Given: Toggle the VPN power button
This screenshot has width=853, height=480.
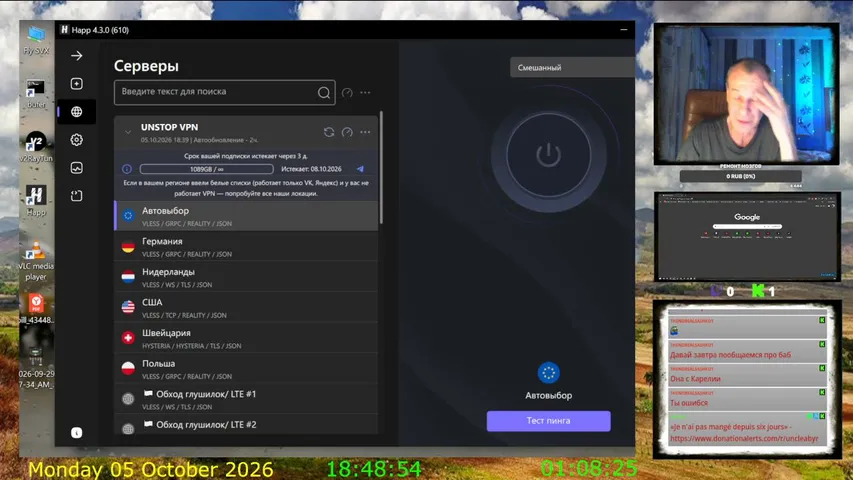Looking at the screenshot, I should point(548,155).
